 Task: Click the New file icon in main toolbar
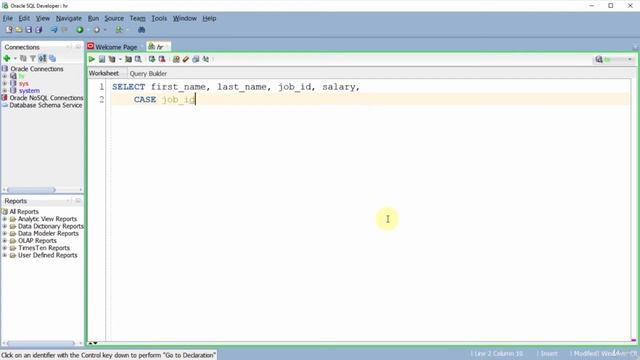[x=9, y=30]
